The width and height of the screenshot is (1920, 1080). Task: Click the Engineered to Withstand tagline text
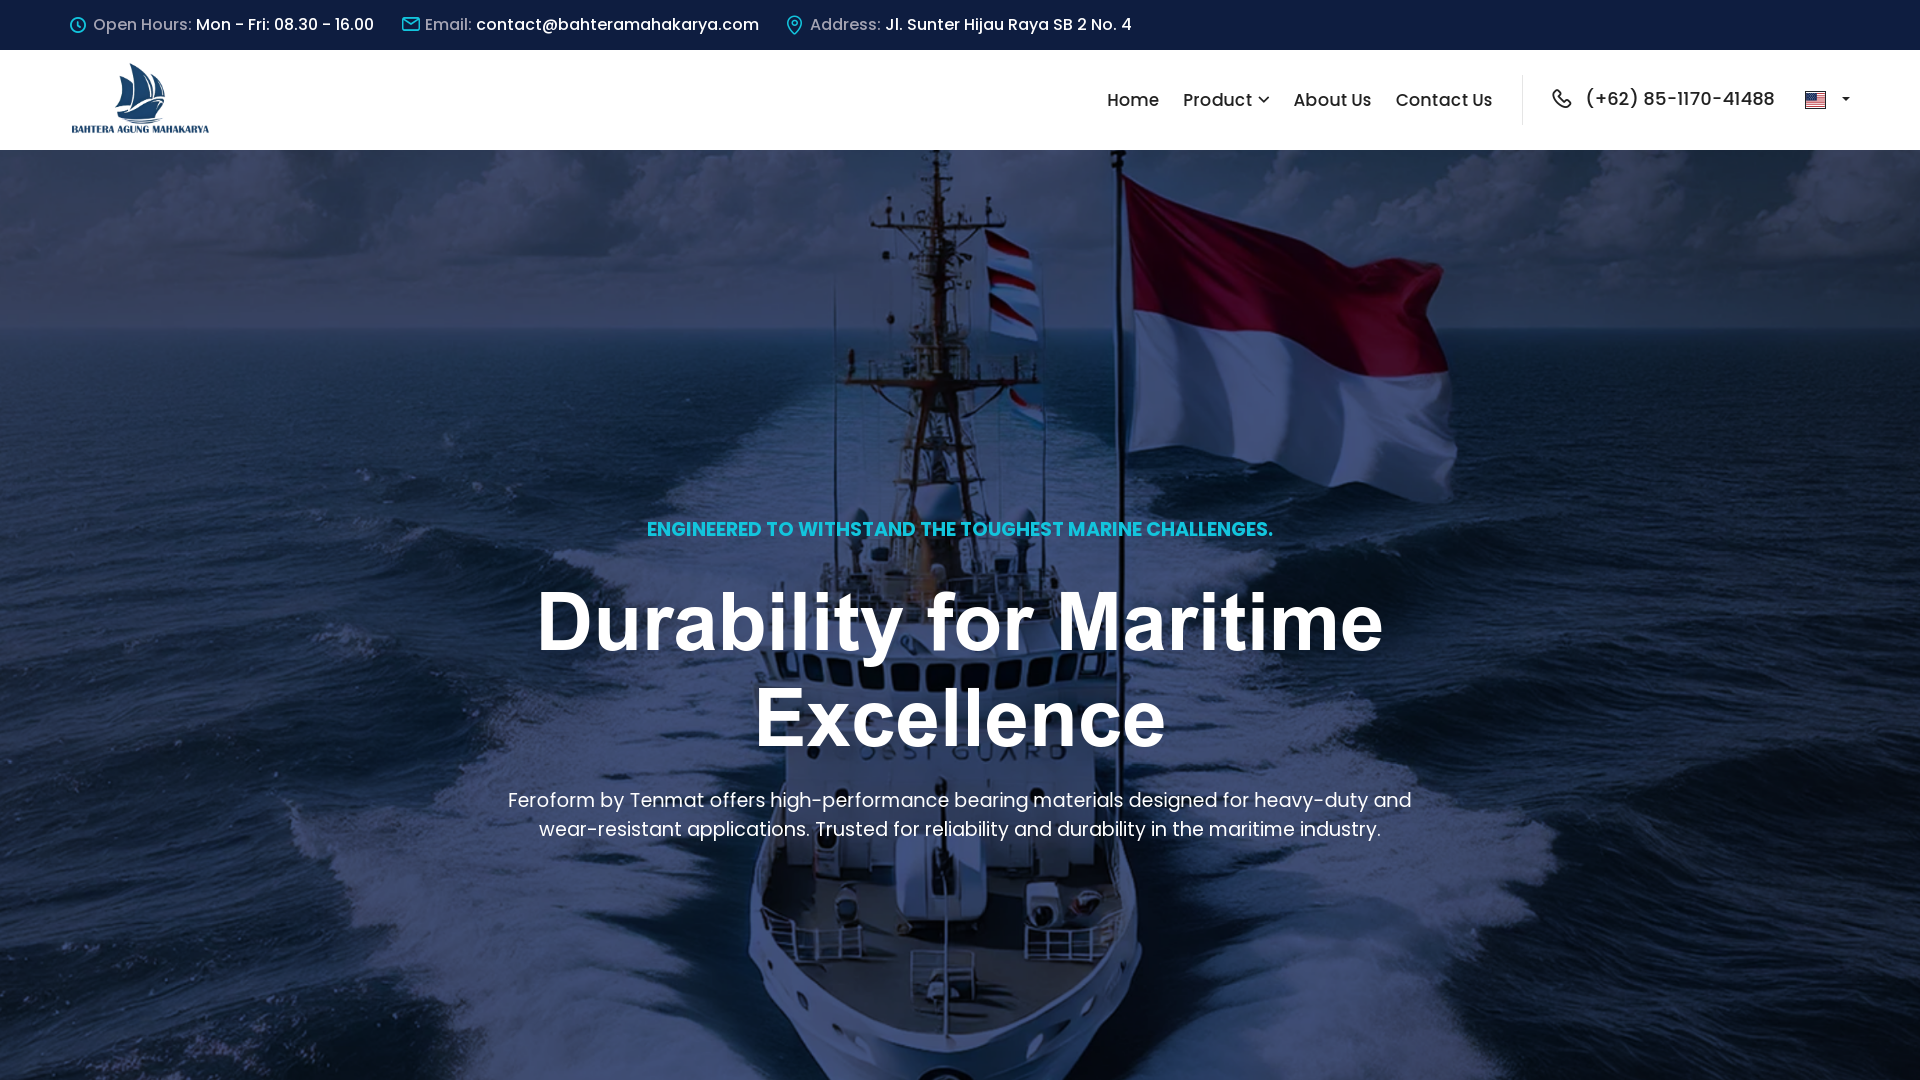click(960, 529)
